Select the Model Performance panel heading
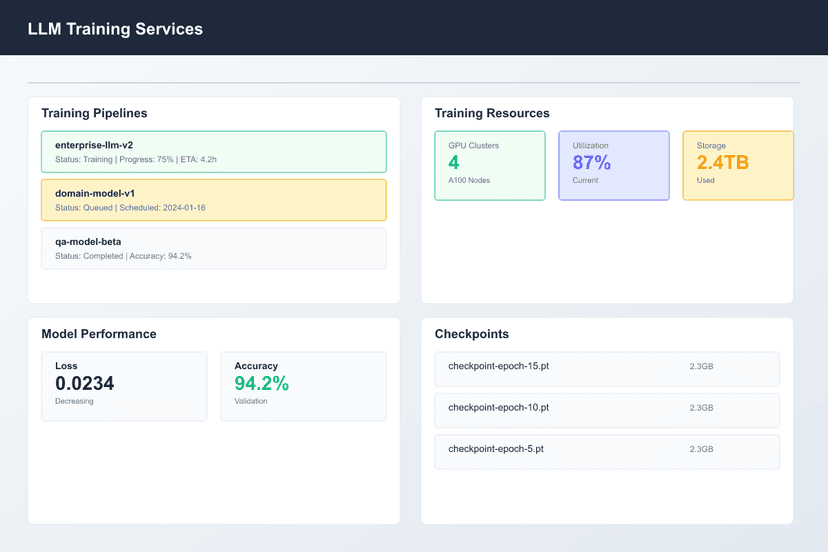828x552 pixels. 98,334
